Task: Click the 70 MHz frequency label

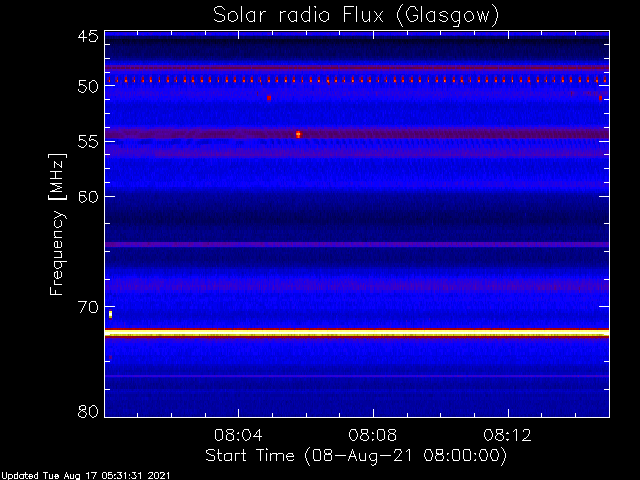Action: pyautogui.click(x=88, y=307)
